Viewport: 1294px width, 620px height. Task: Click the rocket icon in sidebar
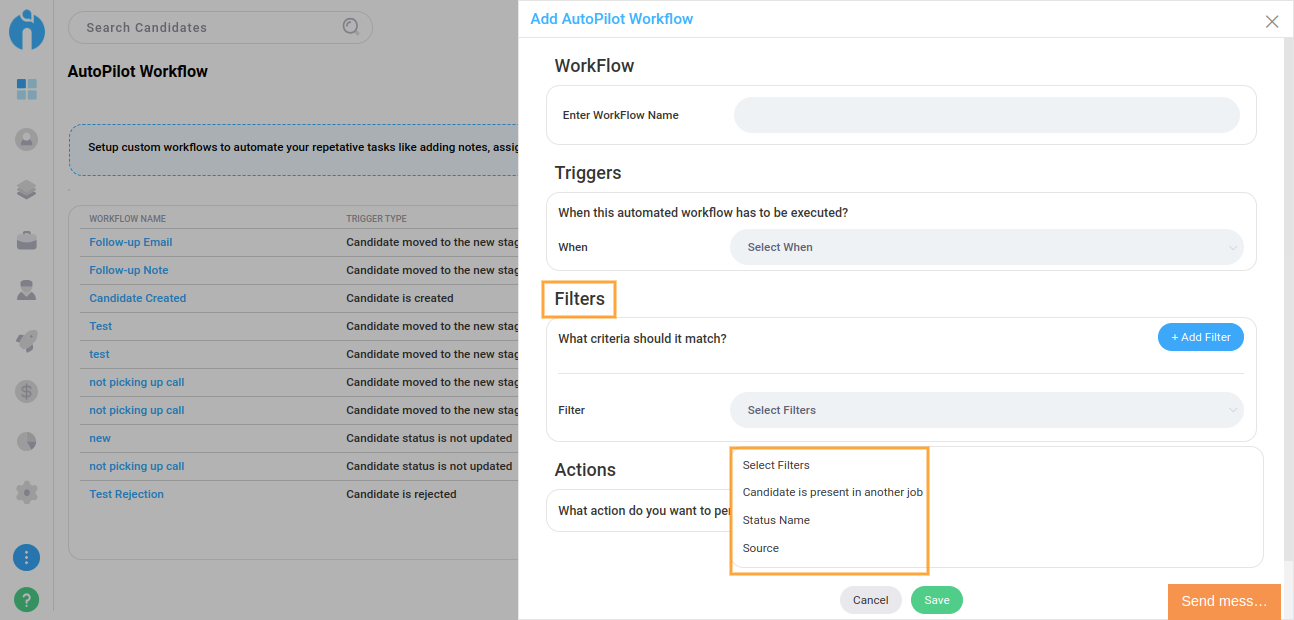[27, 341]
